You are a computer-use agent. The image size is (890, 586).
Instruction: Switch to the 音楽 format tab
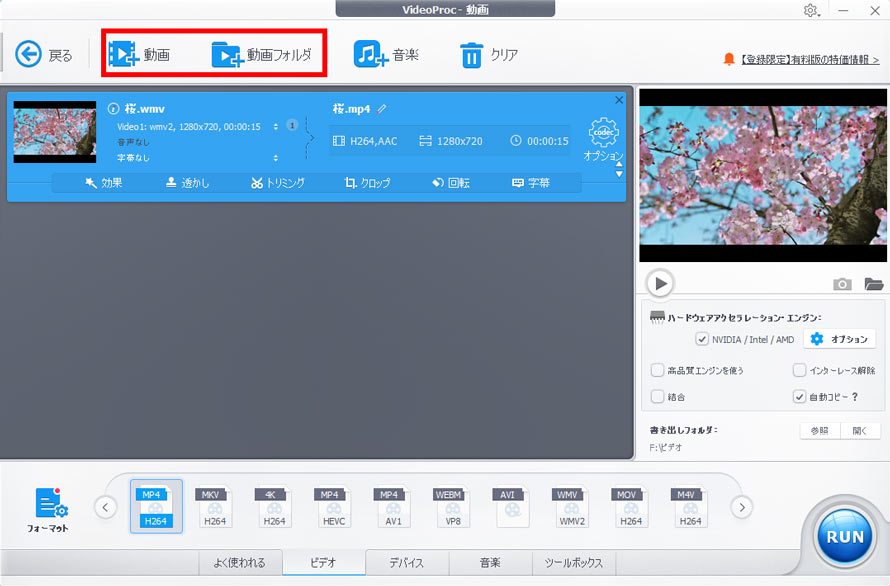[x=490, y=563]
